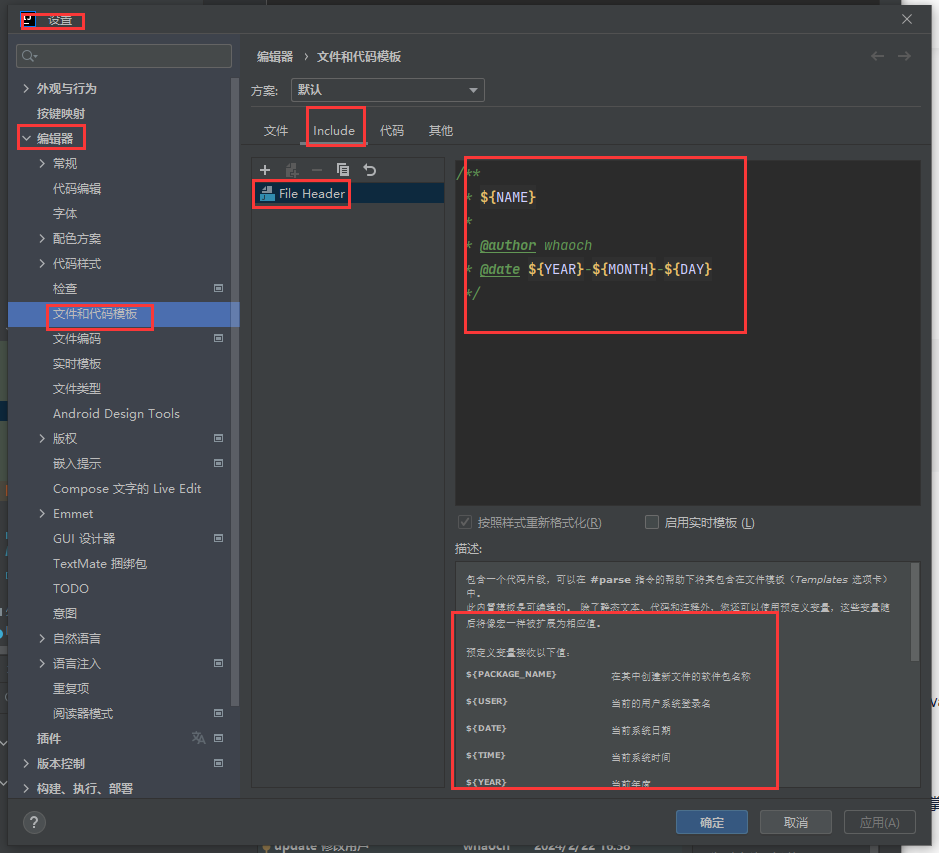
Task: Switch to the 文件 tab
Action: [276, 131]
